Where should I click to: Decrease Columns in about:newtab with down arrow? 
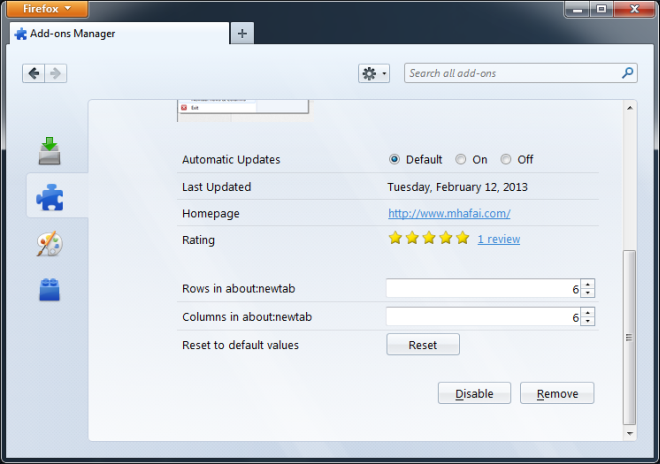tap(588, 321)
